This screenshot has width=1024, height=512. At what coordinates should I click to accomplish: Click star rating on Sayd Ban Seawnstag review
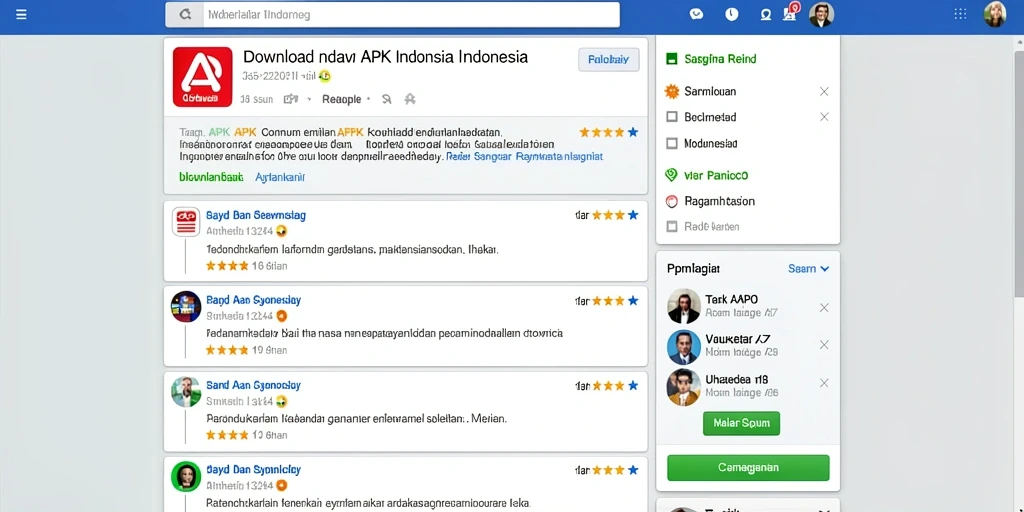(615, 215)
